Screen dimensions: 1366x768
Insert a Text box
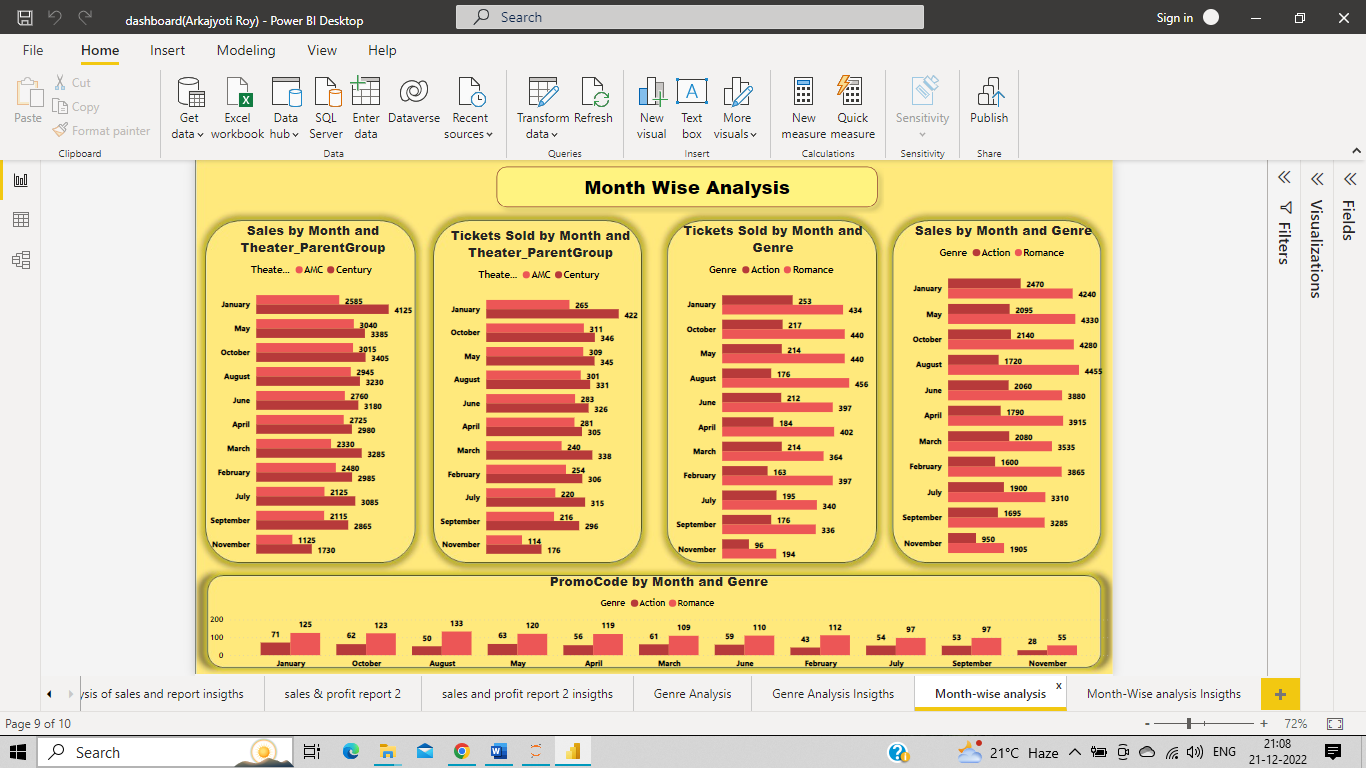[691, 105]
